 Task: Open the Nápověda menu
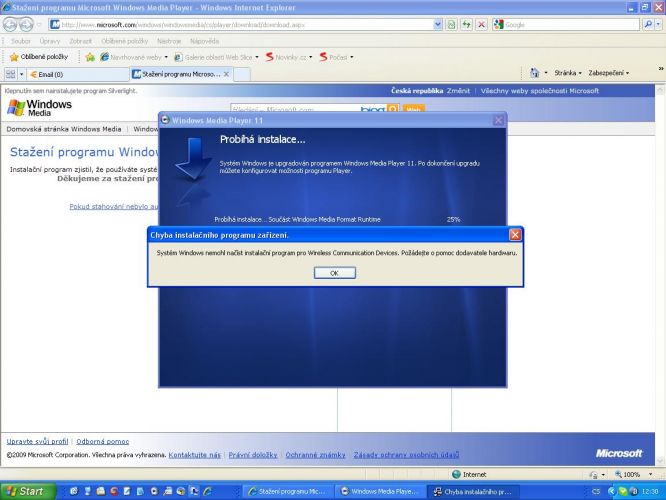204,41
